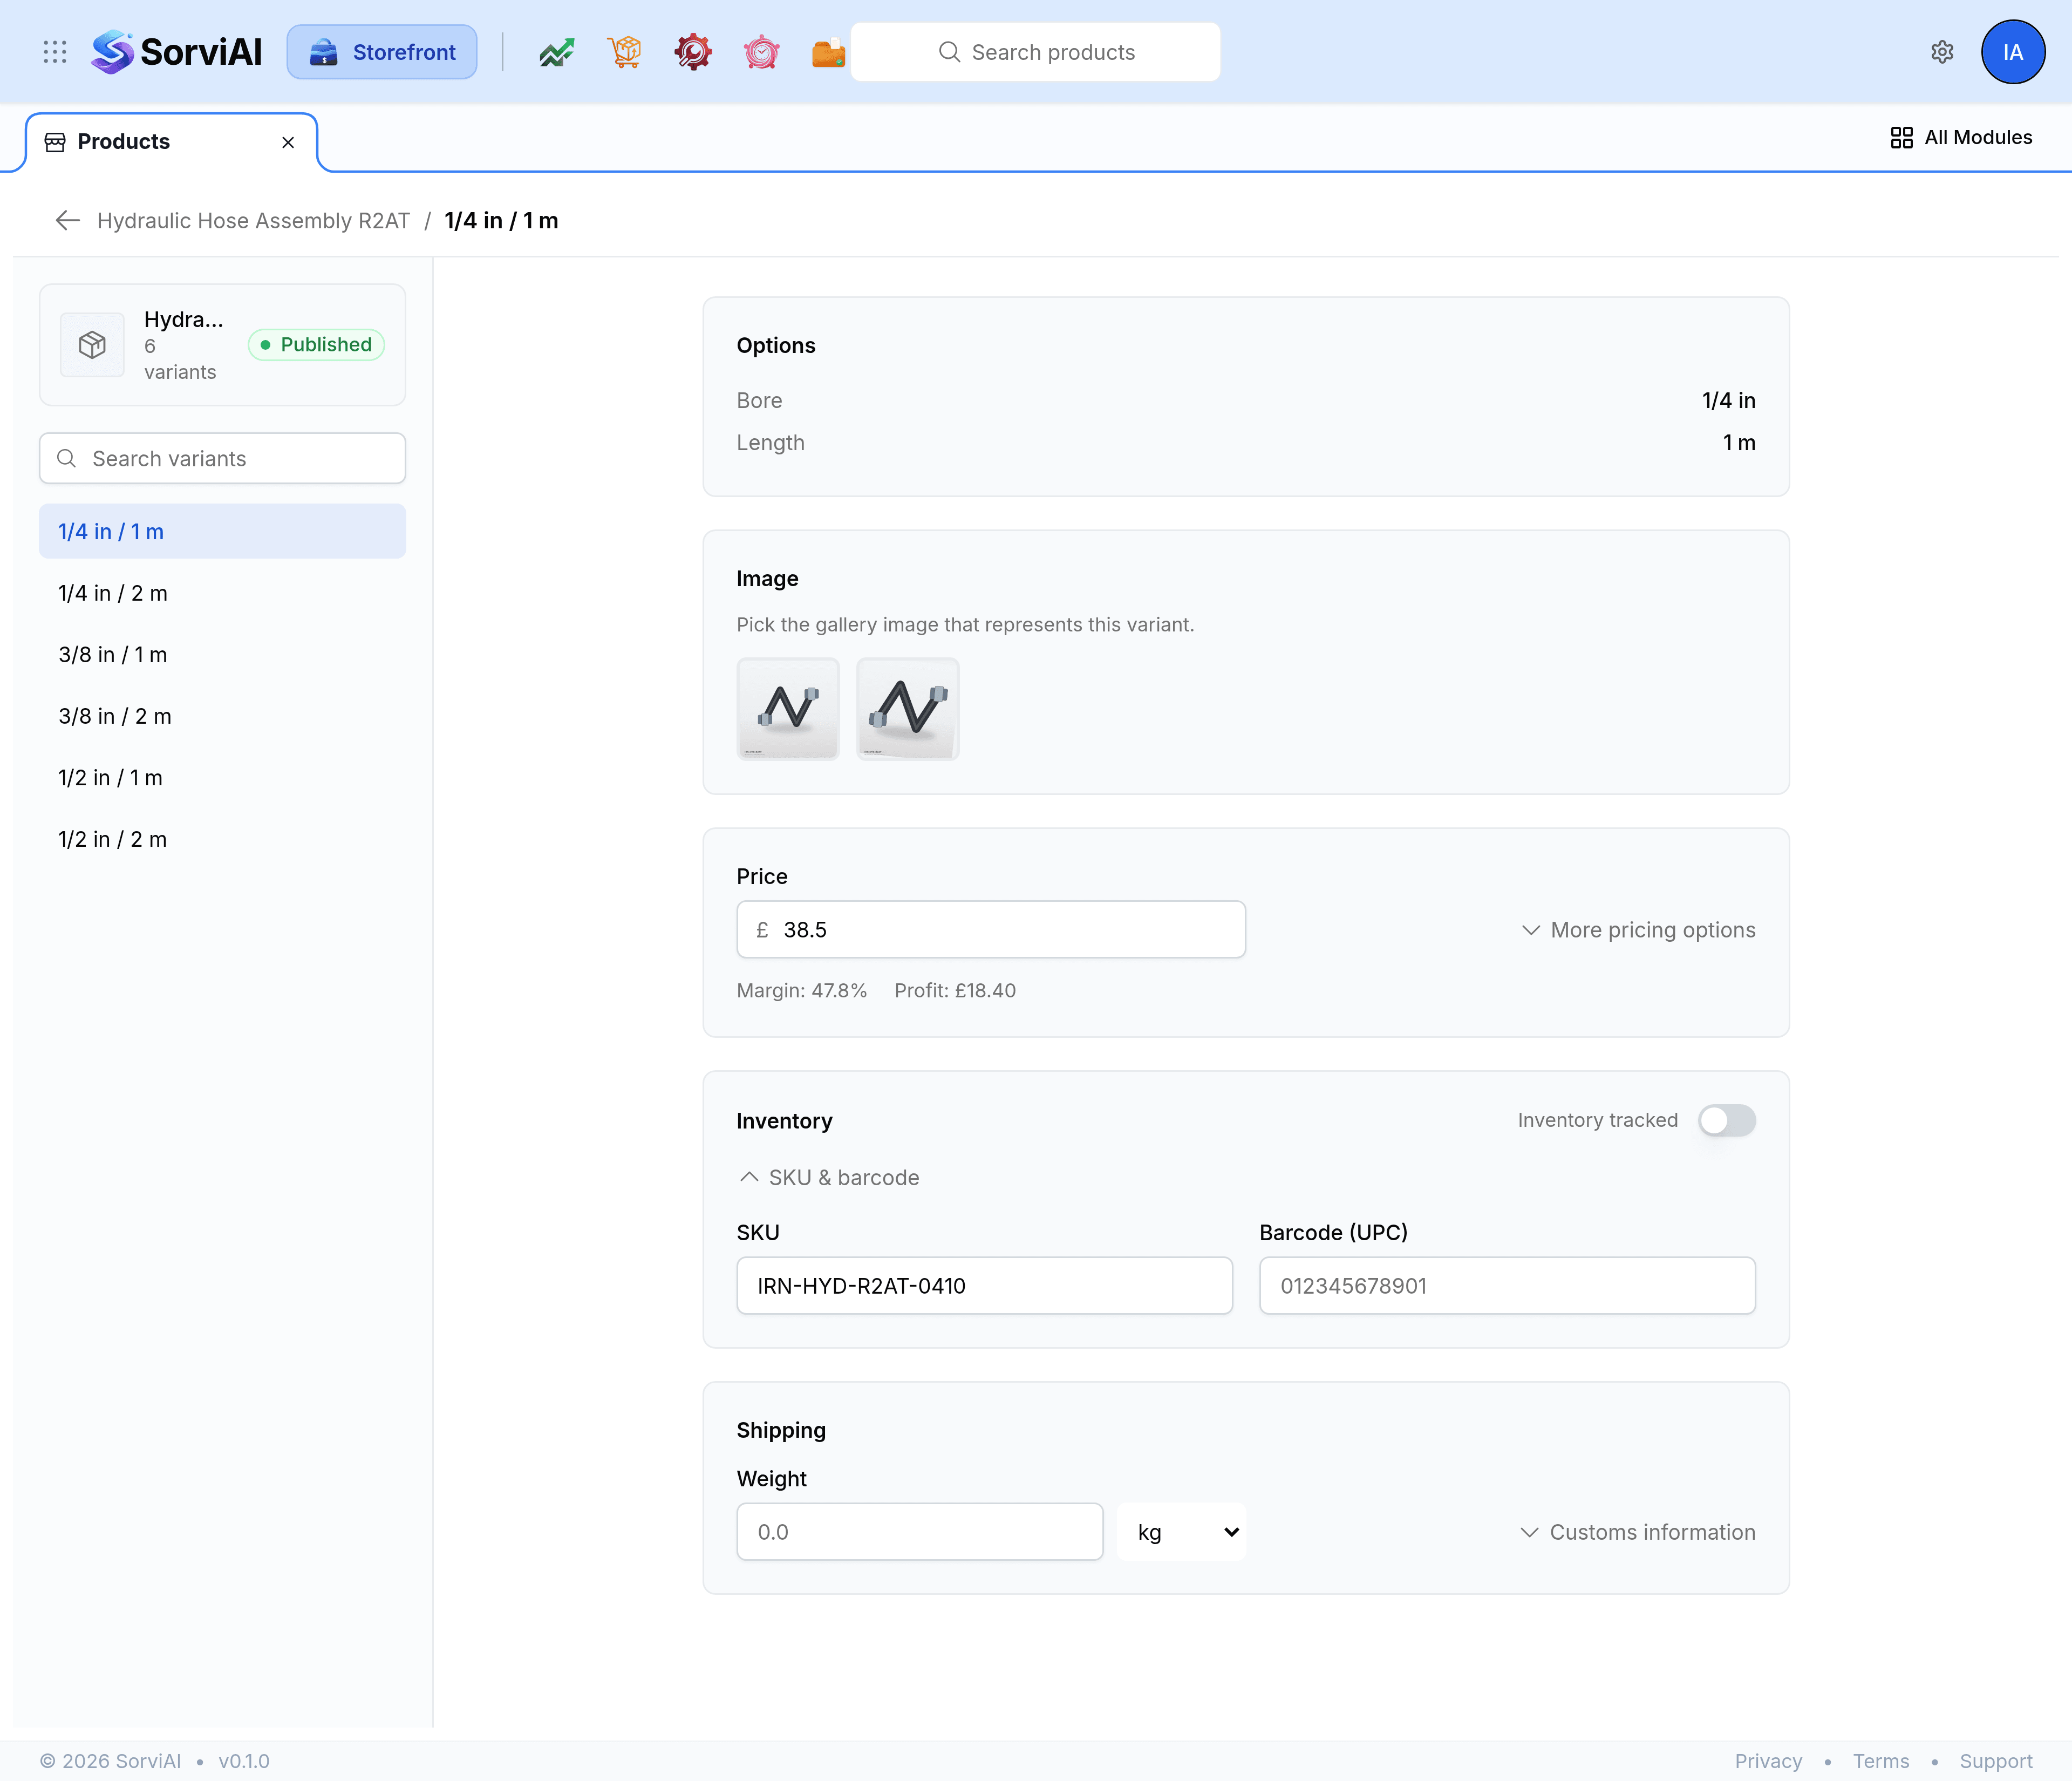Open the orange shopping cart box module icon
This screenshot has height=1781, width=2072.
pyautogui.click(x=624, y=52)
